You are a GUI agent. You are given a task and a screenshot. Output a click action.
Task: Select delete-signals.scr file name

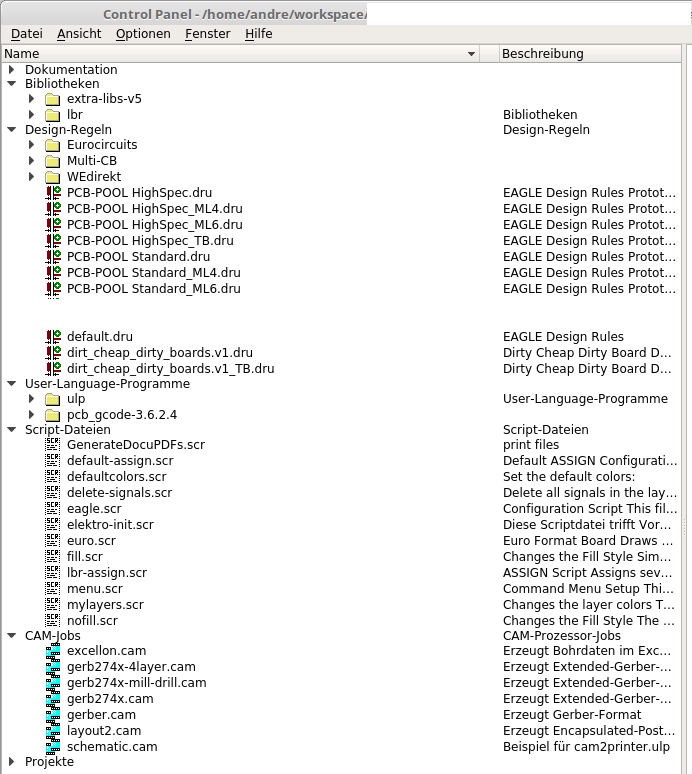point(119,493)
